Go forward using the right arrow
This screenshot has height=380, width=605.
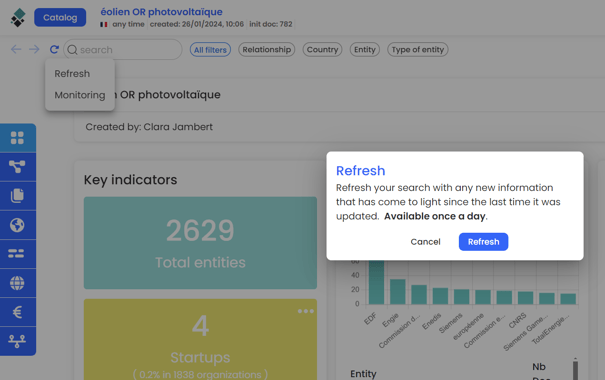(34, 49)
